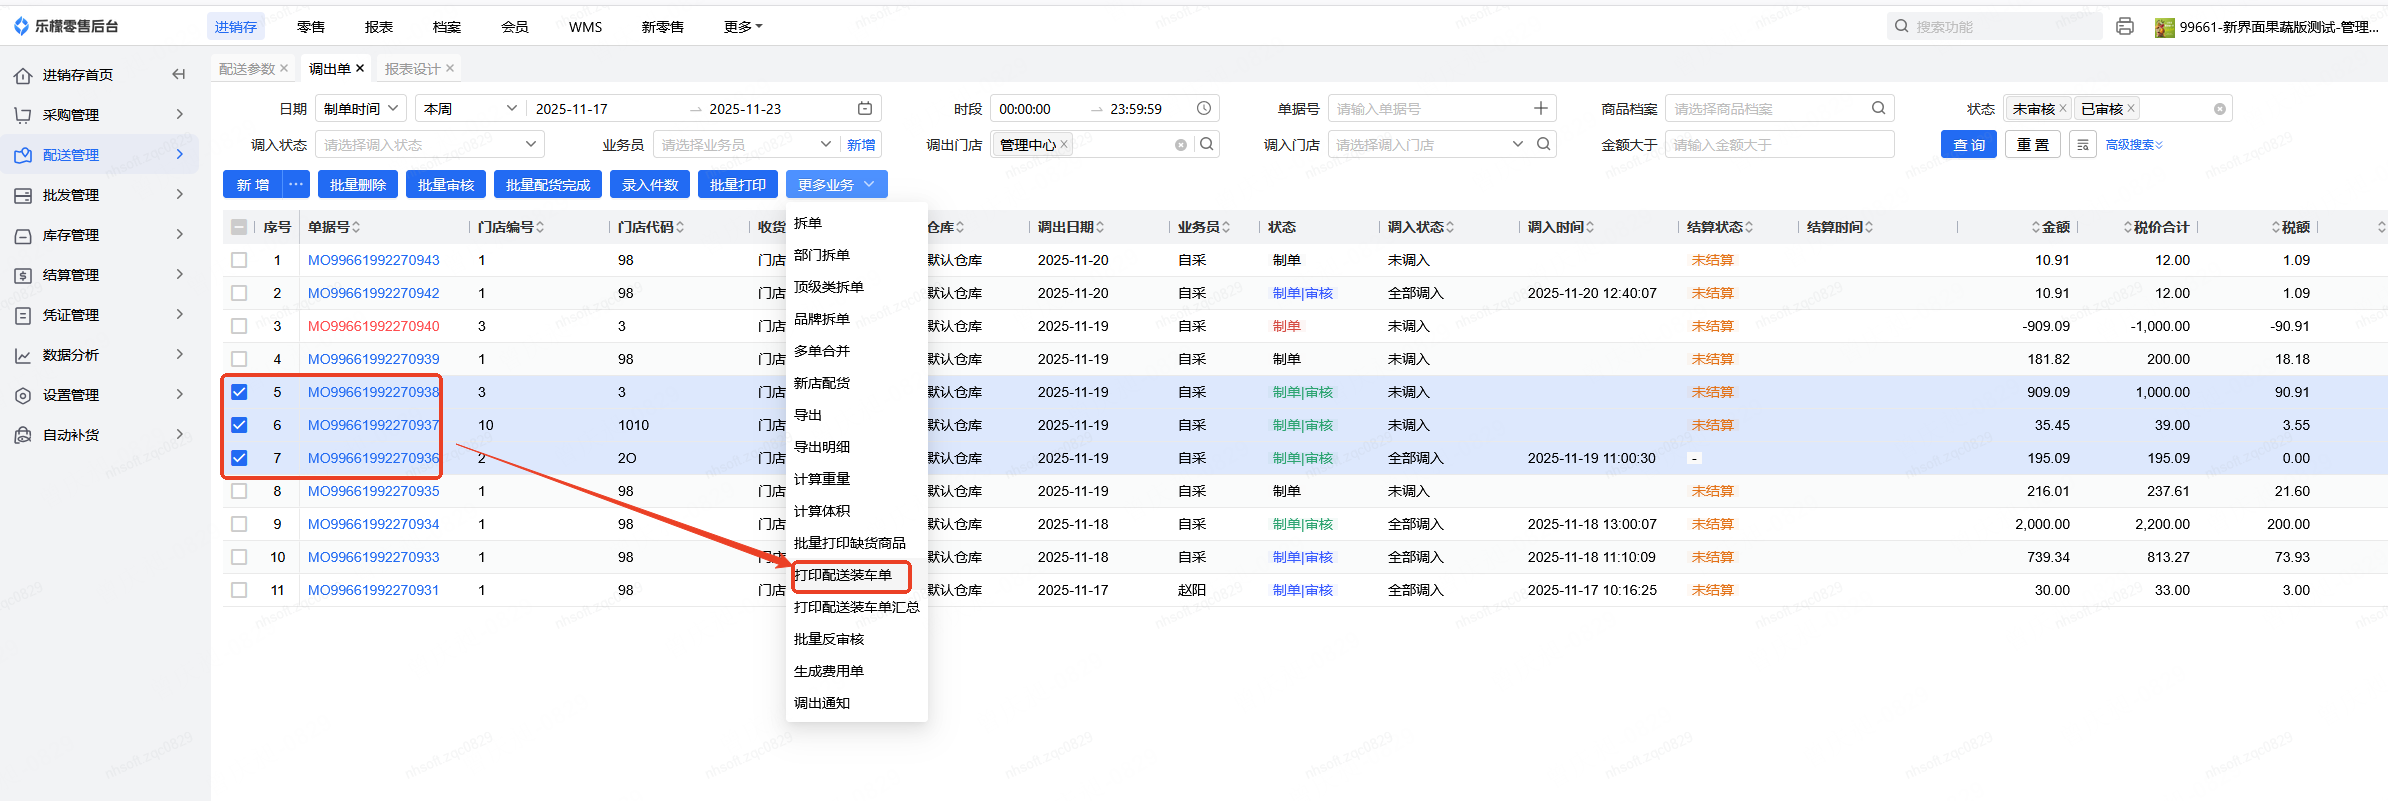Click the clock icon in time range field
2388x801 pixels.
click(x=1204, y=108)
